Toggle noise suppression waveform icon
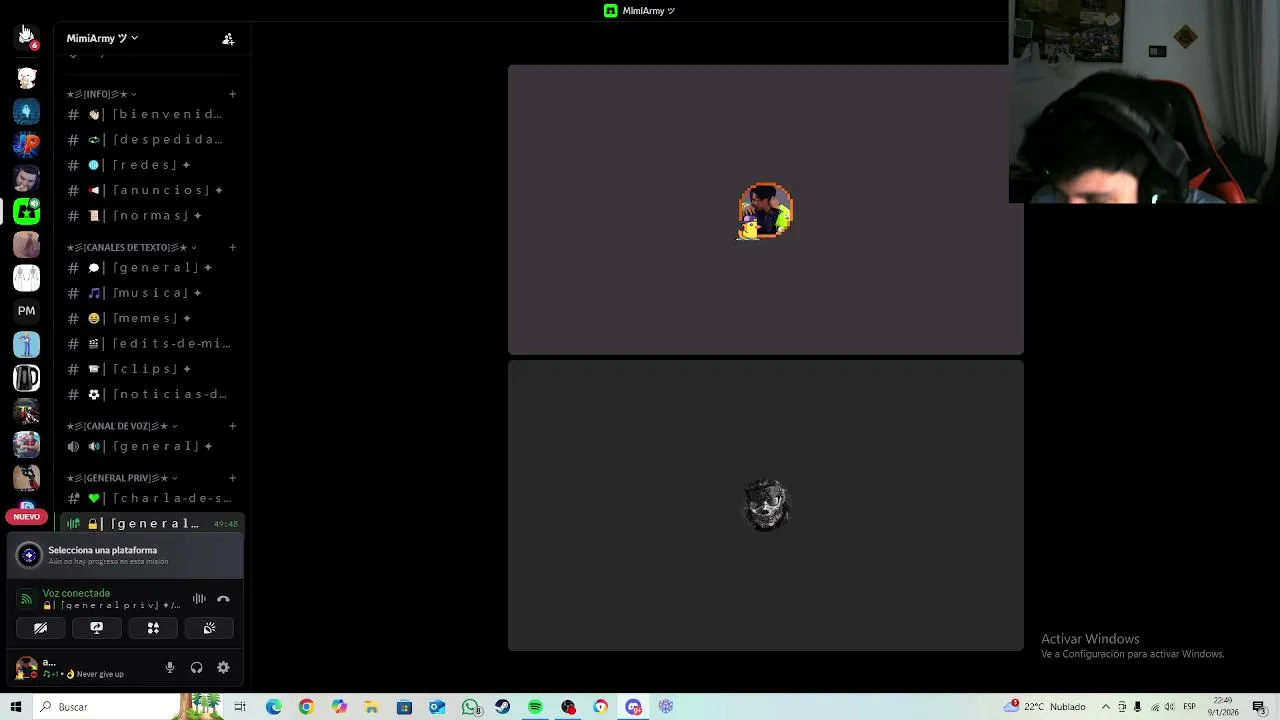 pyautogui.click(x=199, y=599)
